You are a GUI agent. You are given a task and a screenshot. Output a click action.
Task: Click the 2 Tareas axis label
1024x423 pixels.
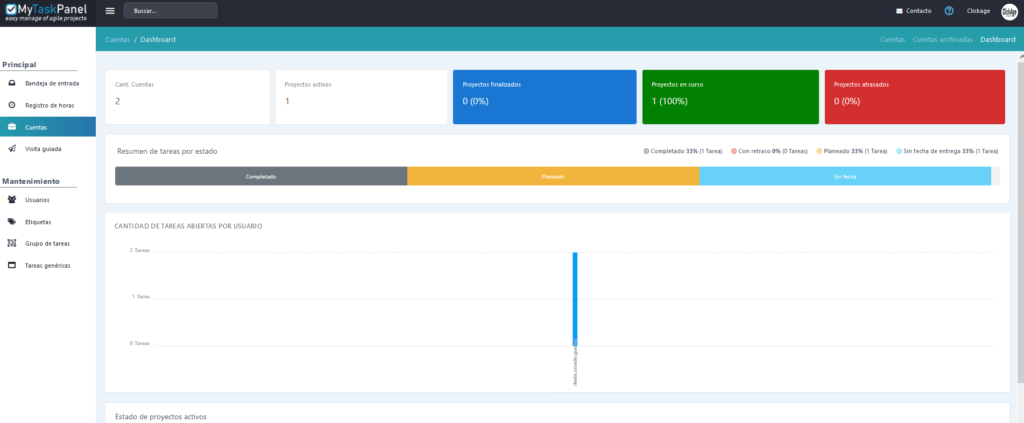pos(139,250)
